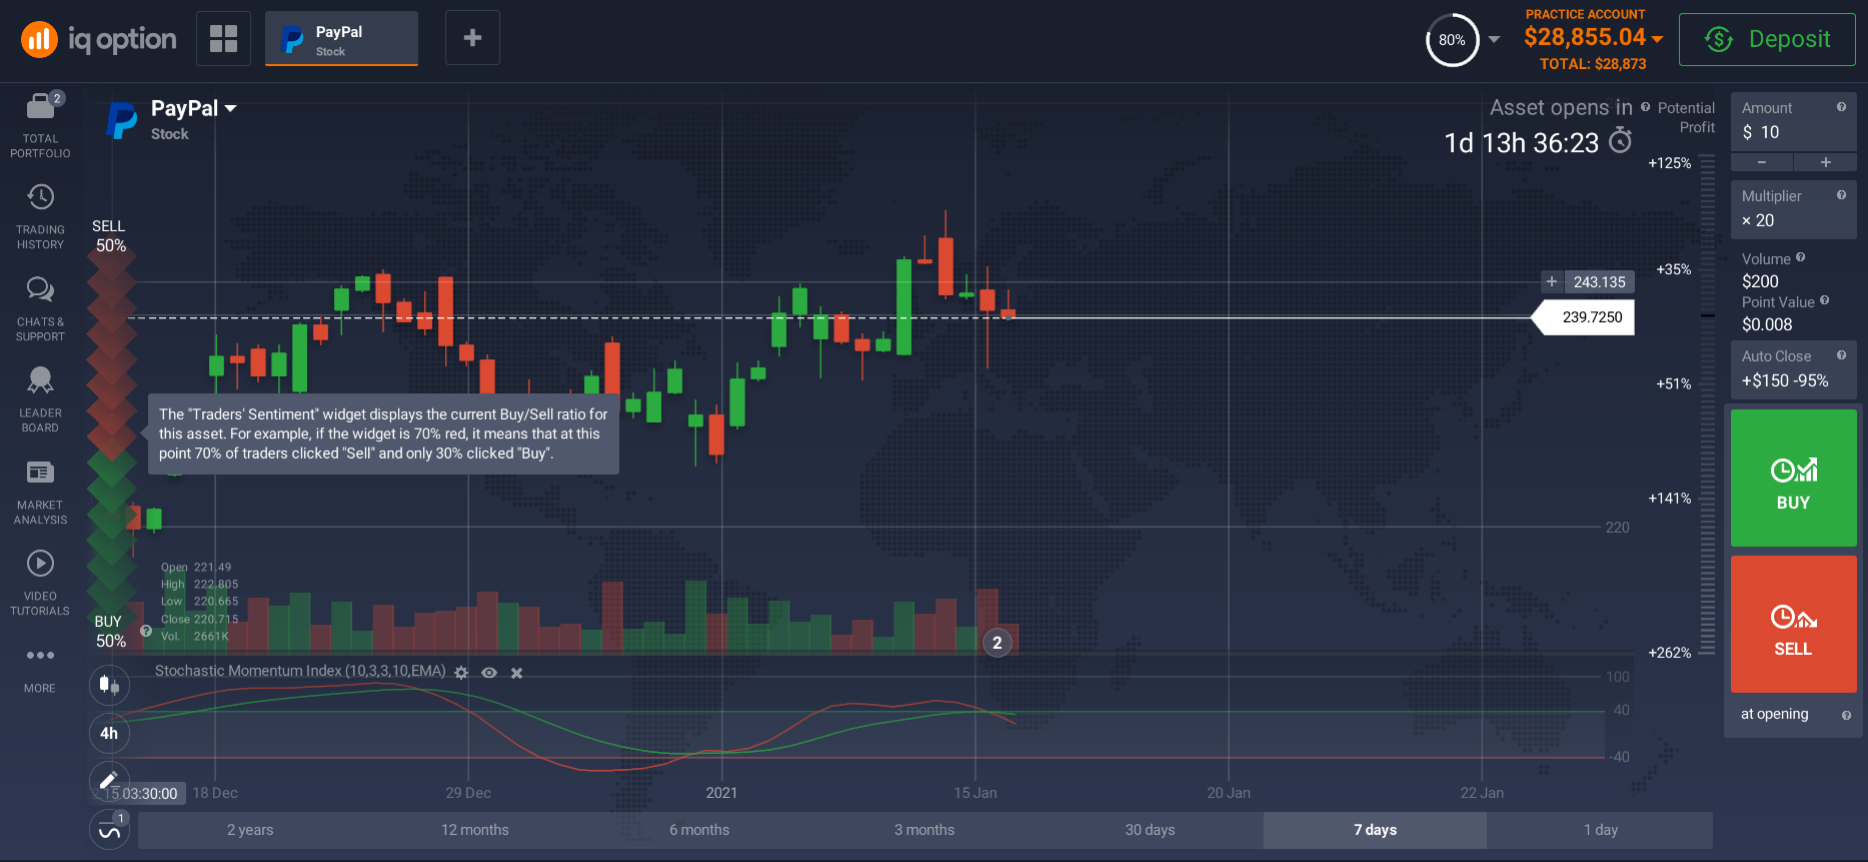Click the at opening help icon
Image resolution: width=1868 pixels, height=862 pixels.
(x=1846, y=715)
